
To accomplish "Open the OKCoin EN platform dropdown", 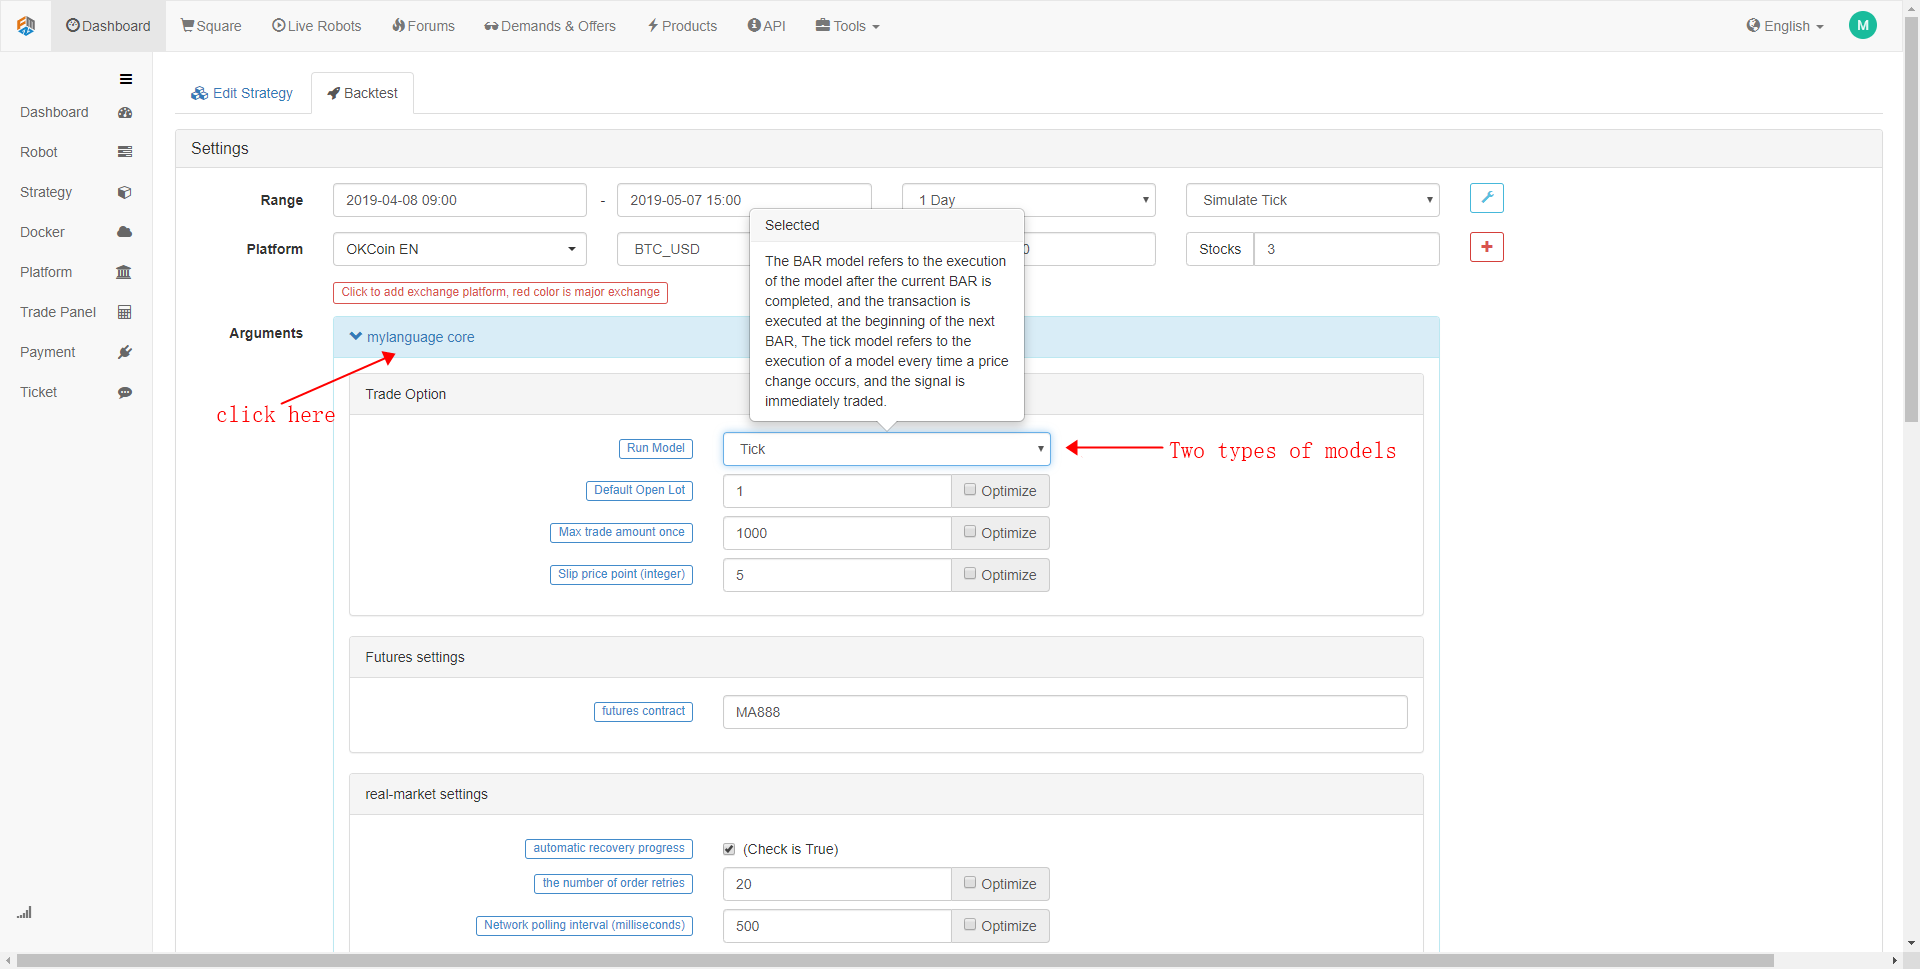I will (460, 249).
